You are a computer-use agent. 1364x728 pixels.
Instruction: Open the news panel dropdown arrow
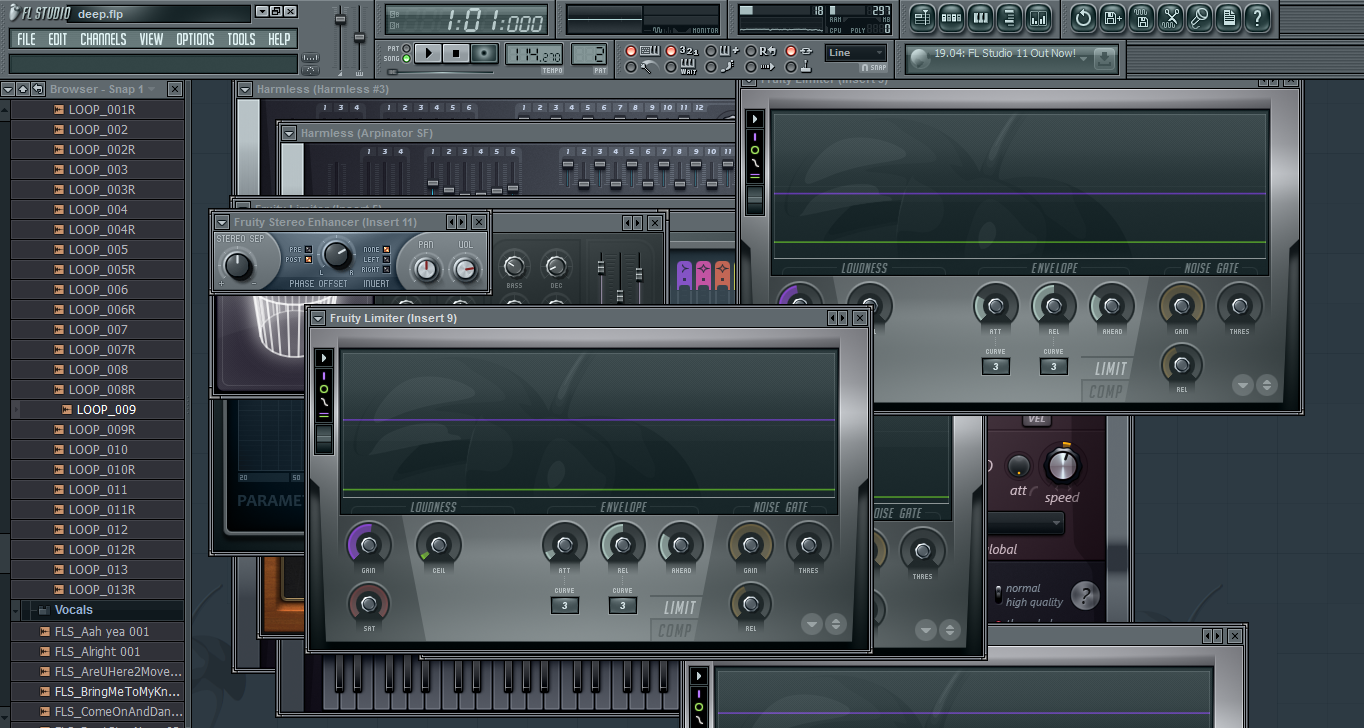1084,59
